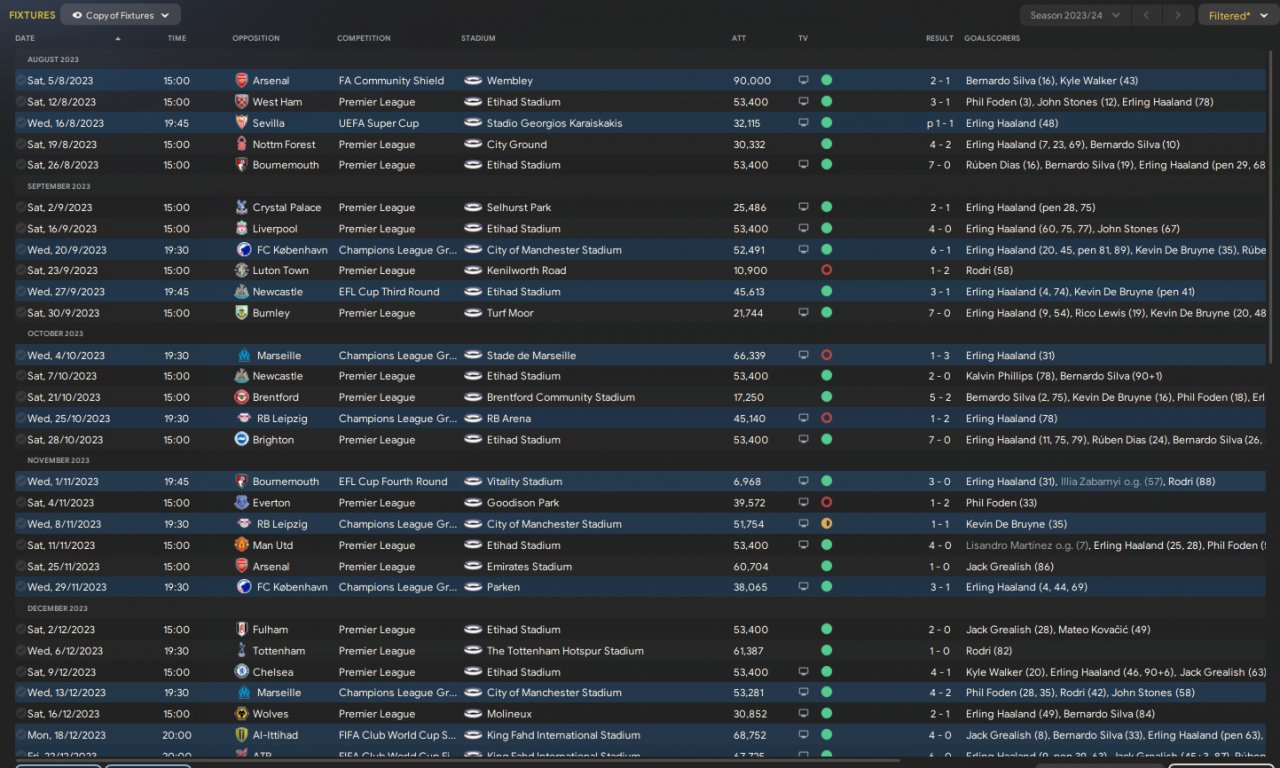Click the Luton Town club badge
The image size is (1280, 768).
pos(242,271)
